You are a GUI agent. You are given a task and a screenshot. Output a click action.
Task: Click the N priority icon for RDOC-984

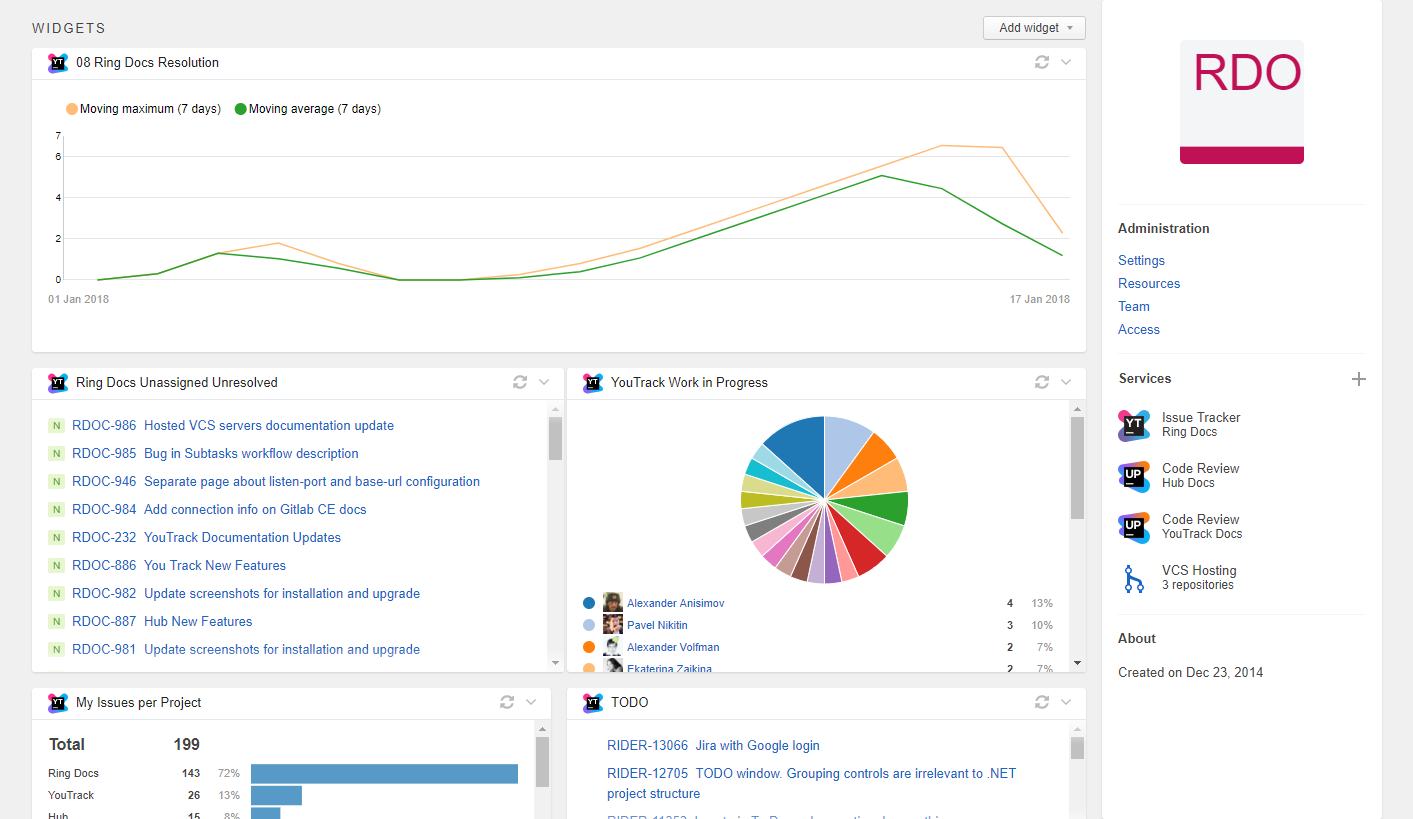pos(57,510)
